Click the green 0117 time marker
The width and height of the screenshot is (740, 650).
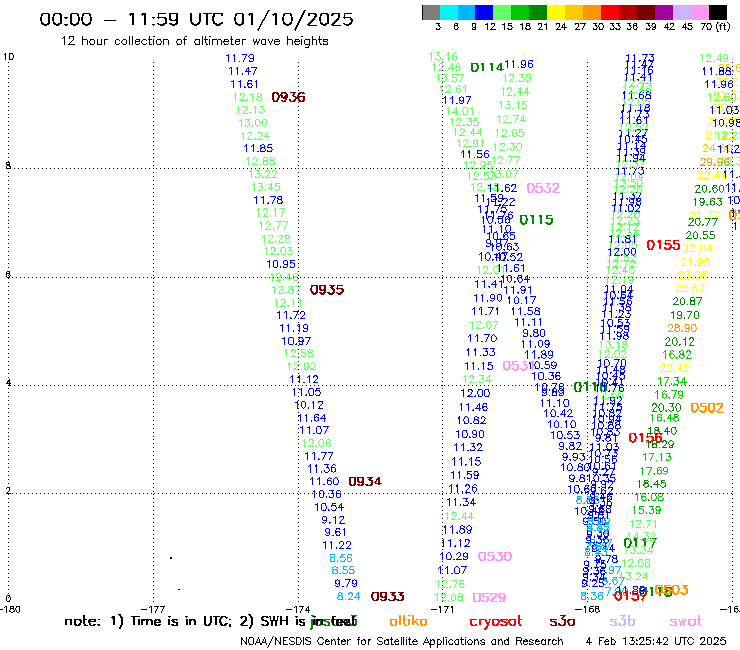coord(640,543)
